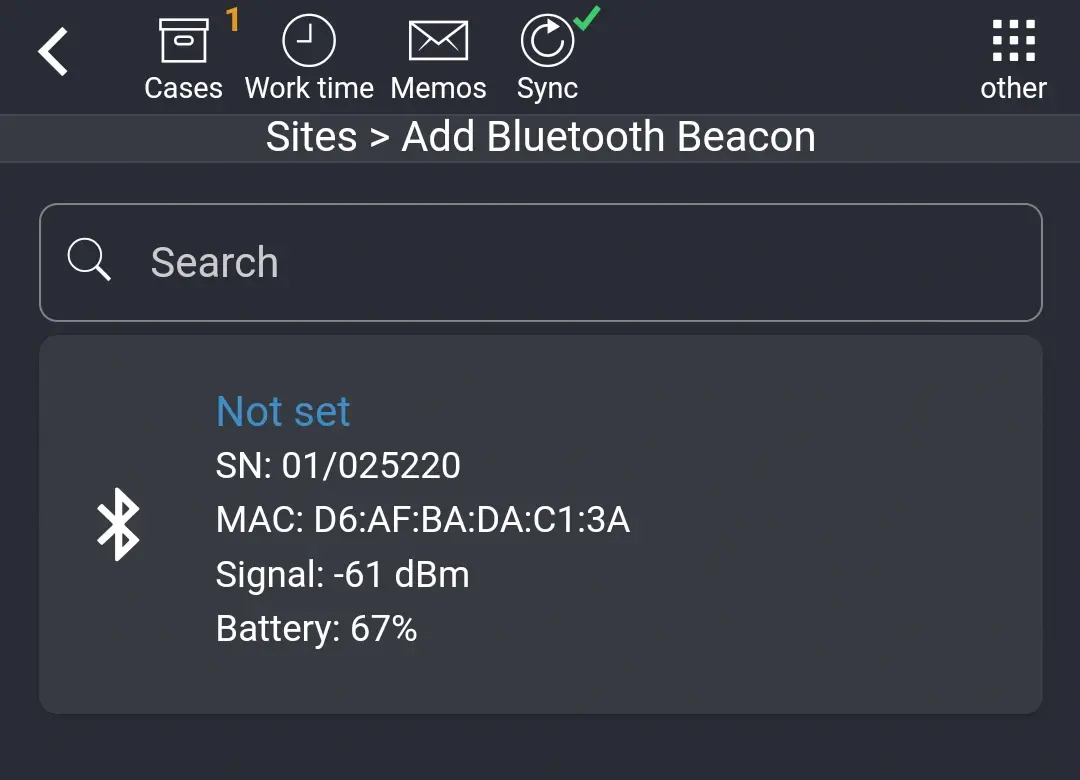Click the green checkmark on Sync
Image resolution: width=1080 pixels, height=780 pixels.
coord(586,16)
